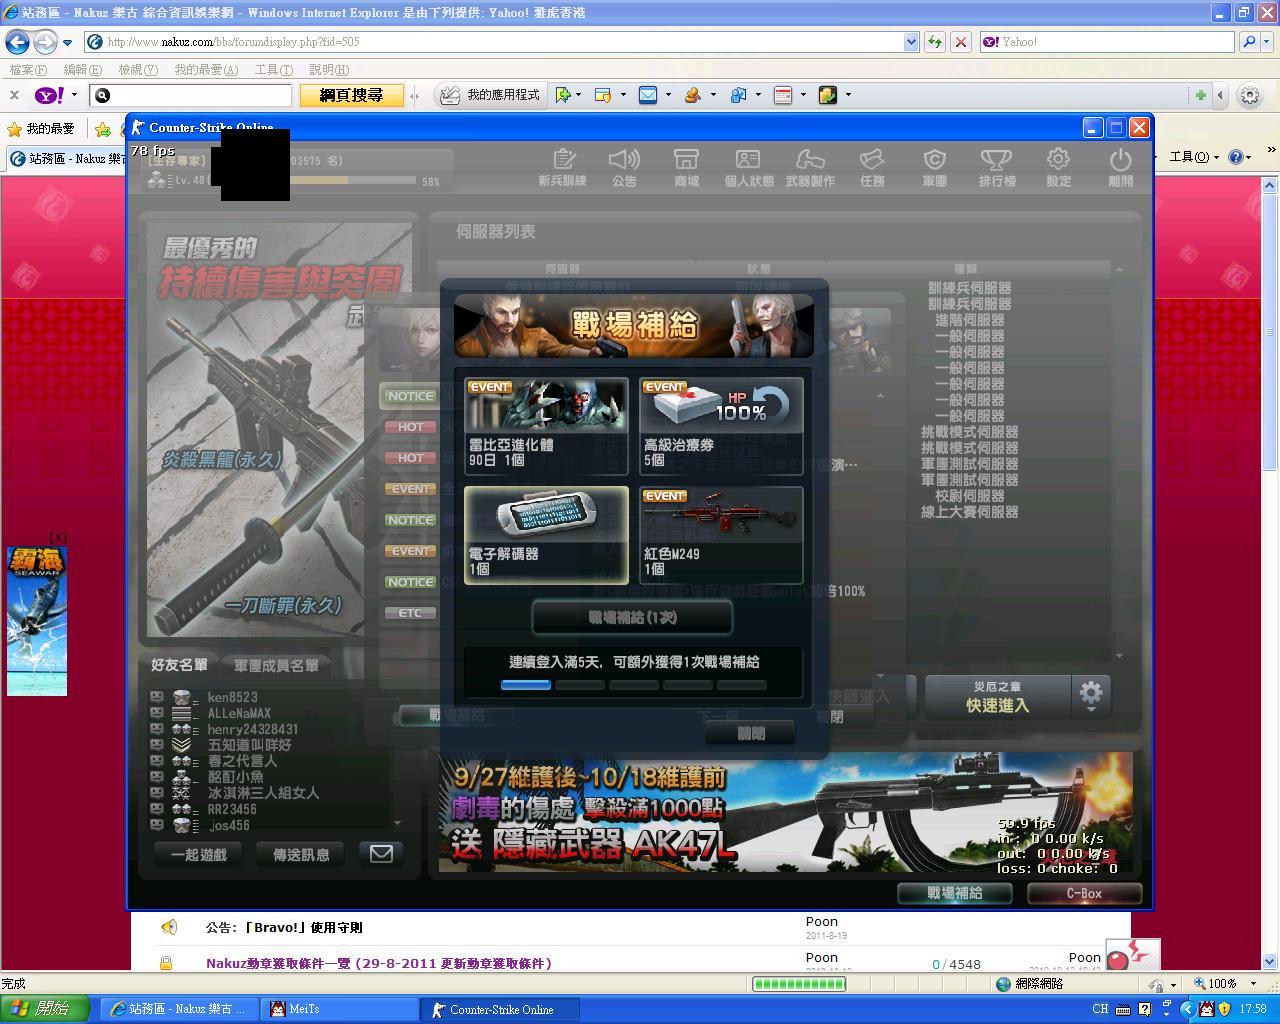
Task: Click the Windows 開始 start button
Action: click(46, 1009)
